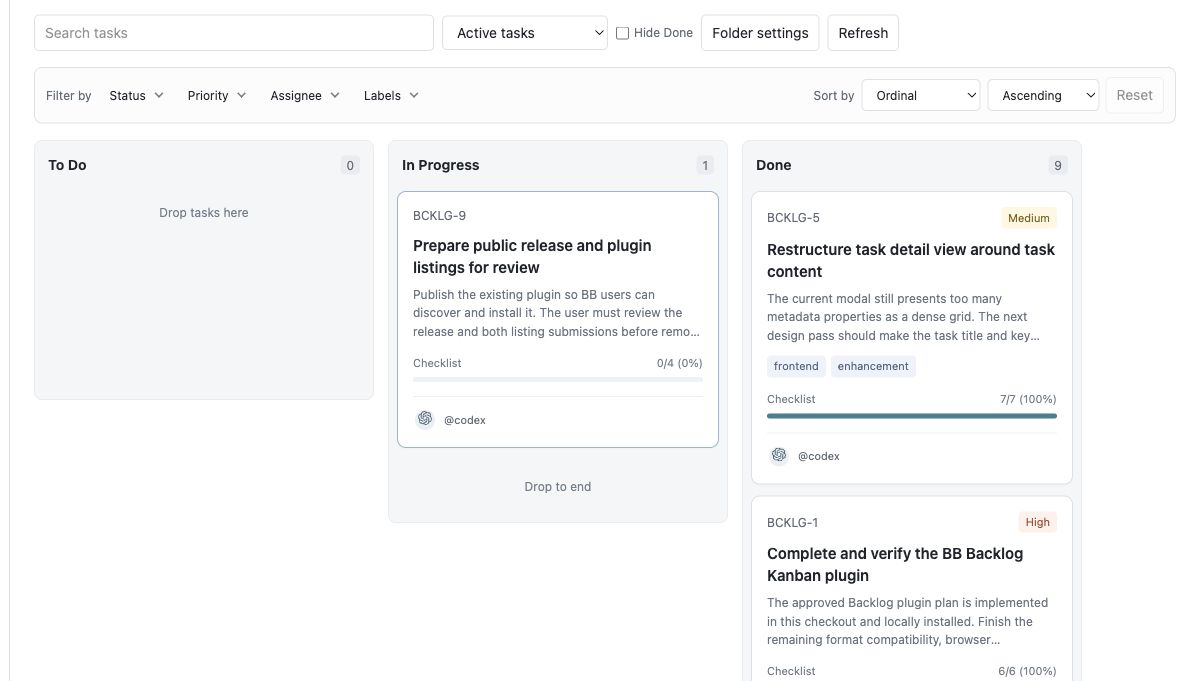Click the In Progress column header
Image resolution: width=1200 pixels, height=681 pixels.
pyautogui.click(x=440, y=165)
